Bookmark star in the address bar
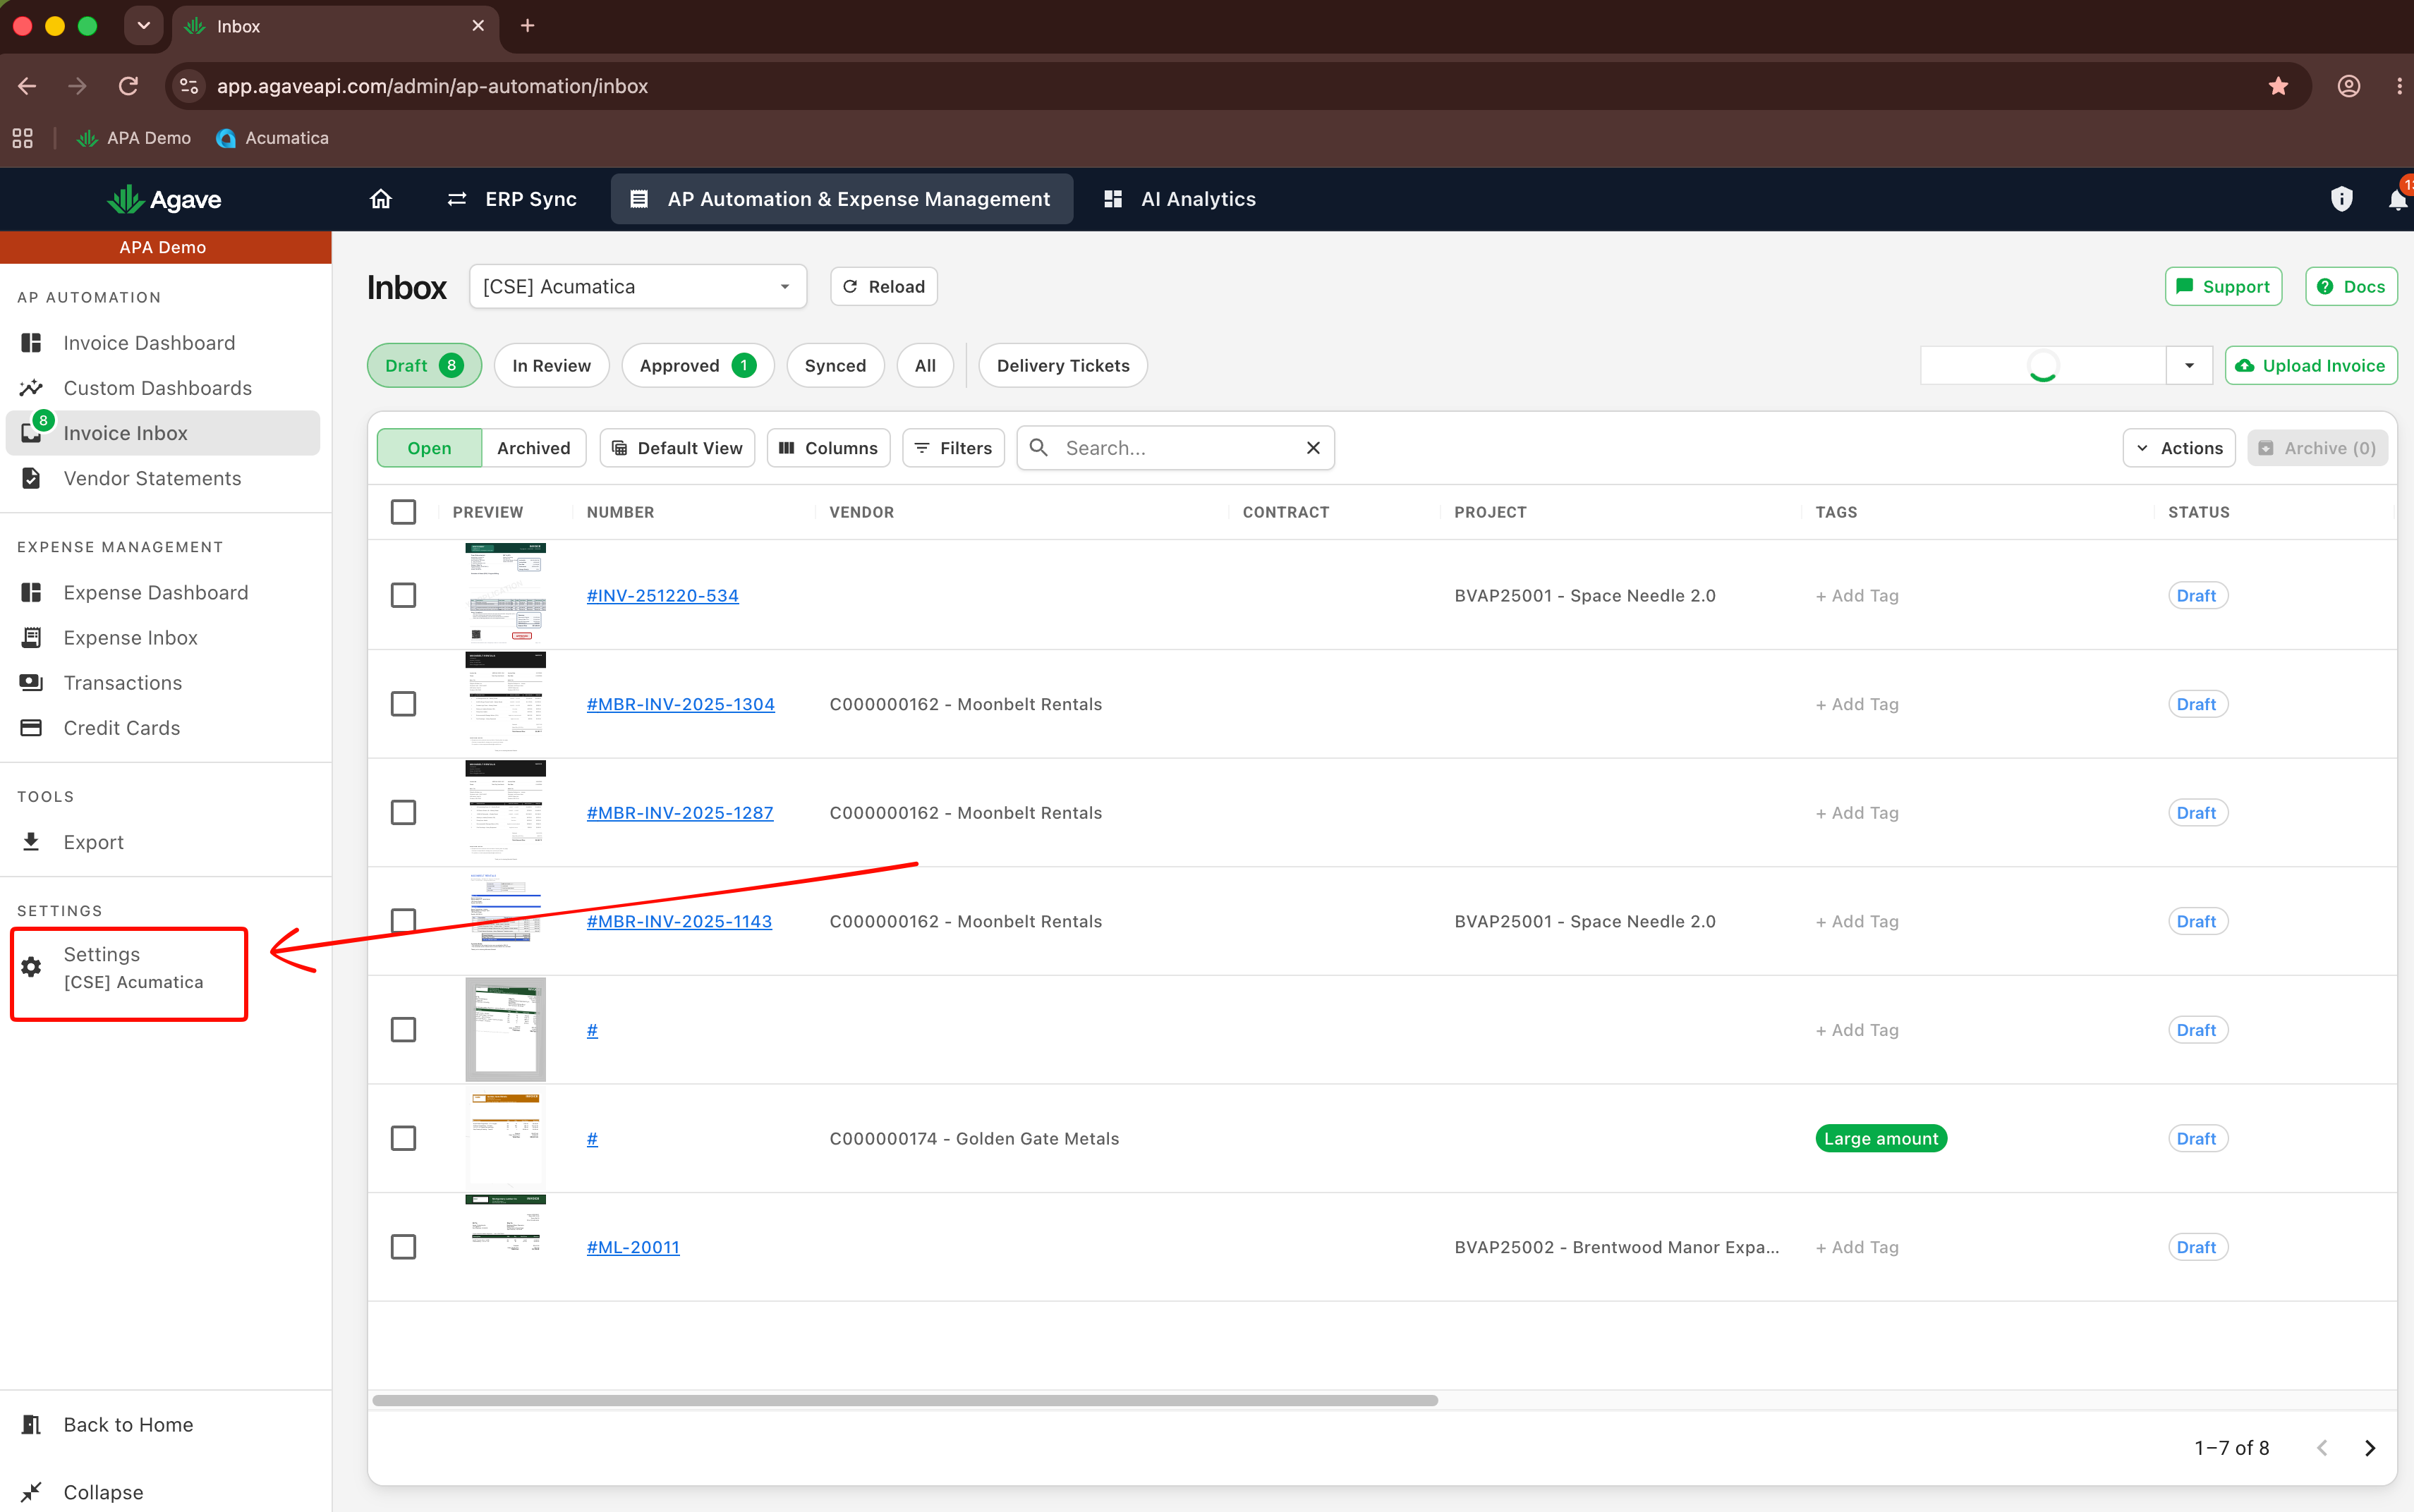This screenshot has width=2414, height=1512. click(2279, 86)
